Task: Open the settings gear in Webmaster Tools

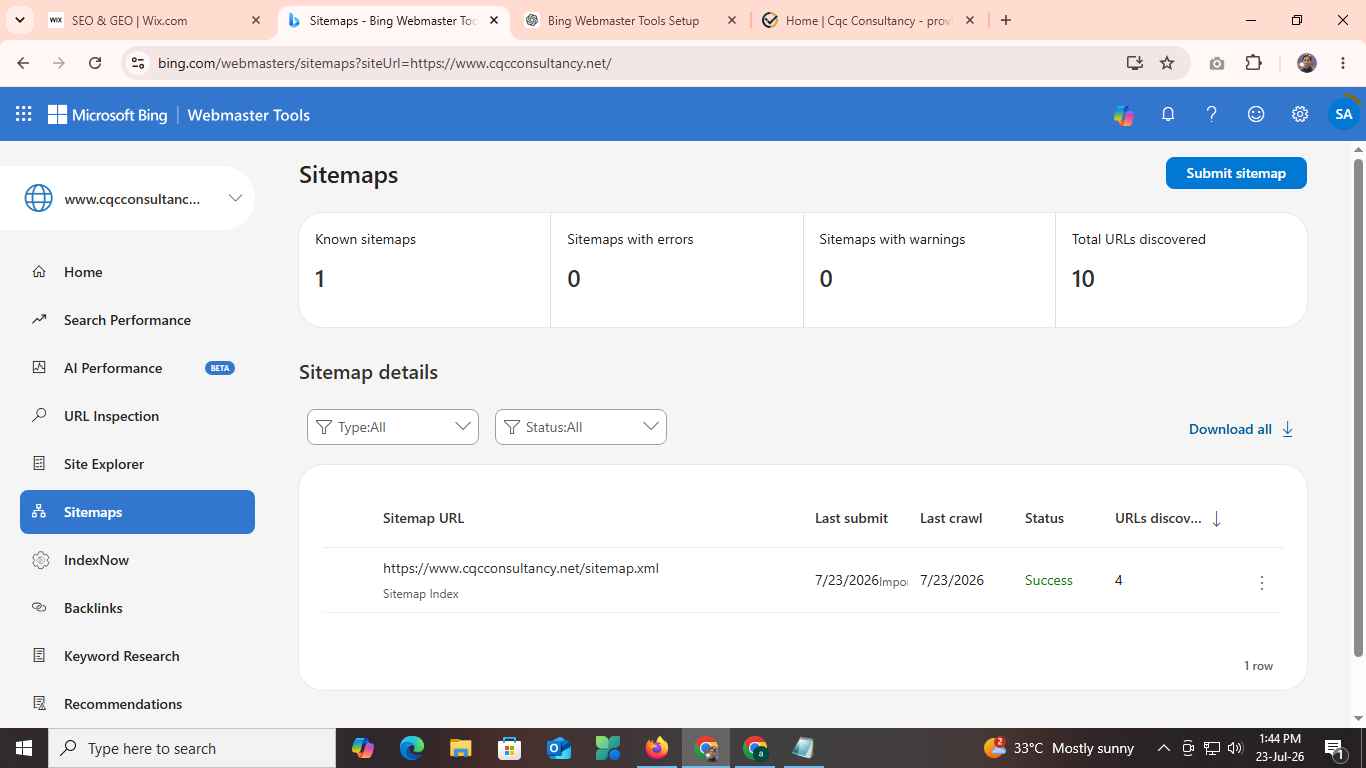Action: click(1300, 115)
